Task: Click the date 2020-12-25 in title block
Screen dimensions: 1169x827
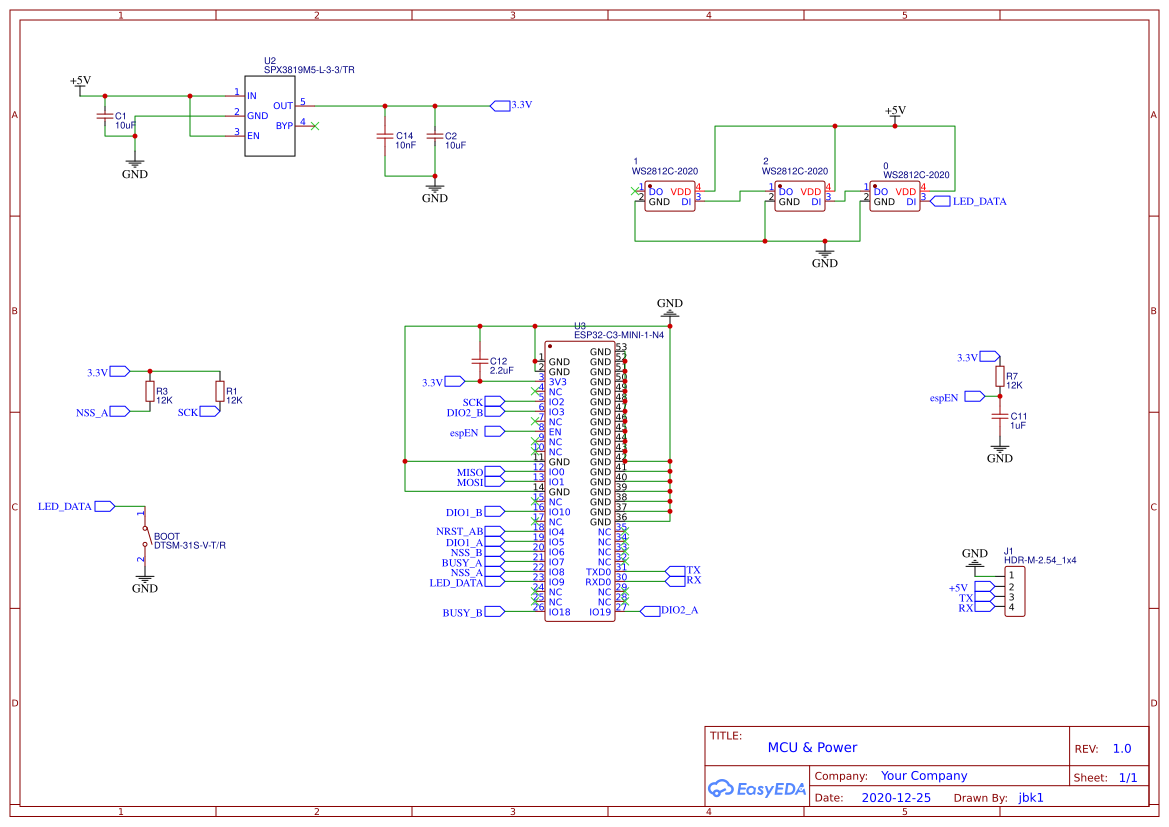Action: pyautogui.click(x=896, y=797)
